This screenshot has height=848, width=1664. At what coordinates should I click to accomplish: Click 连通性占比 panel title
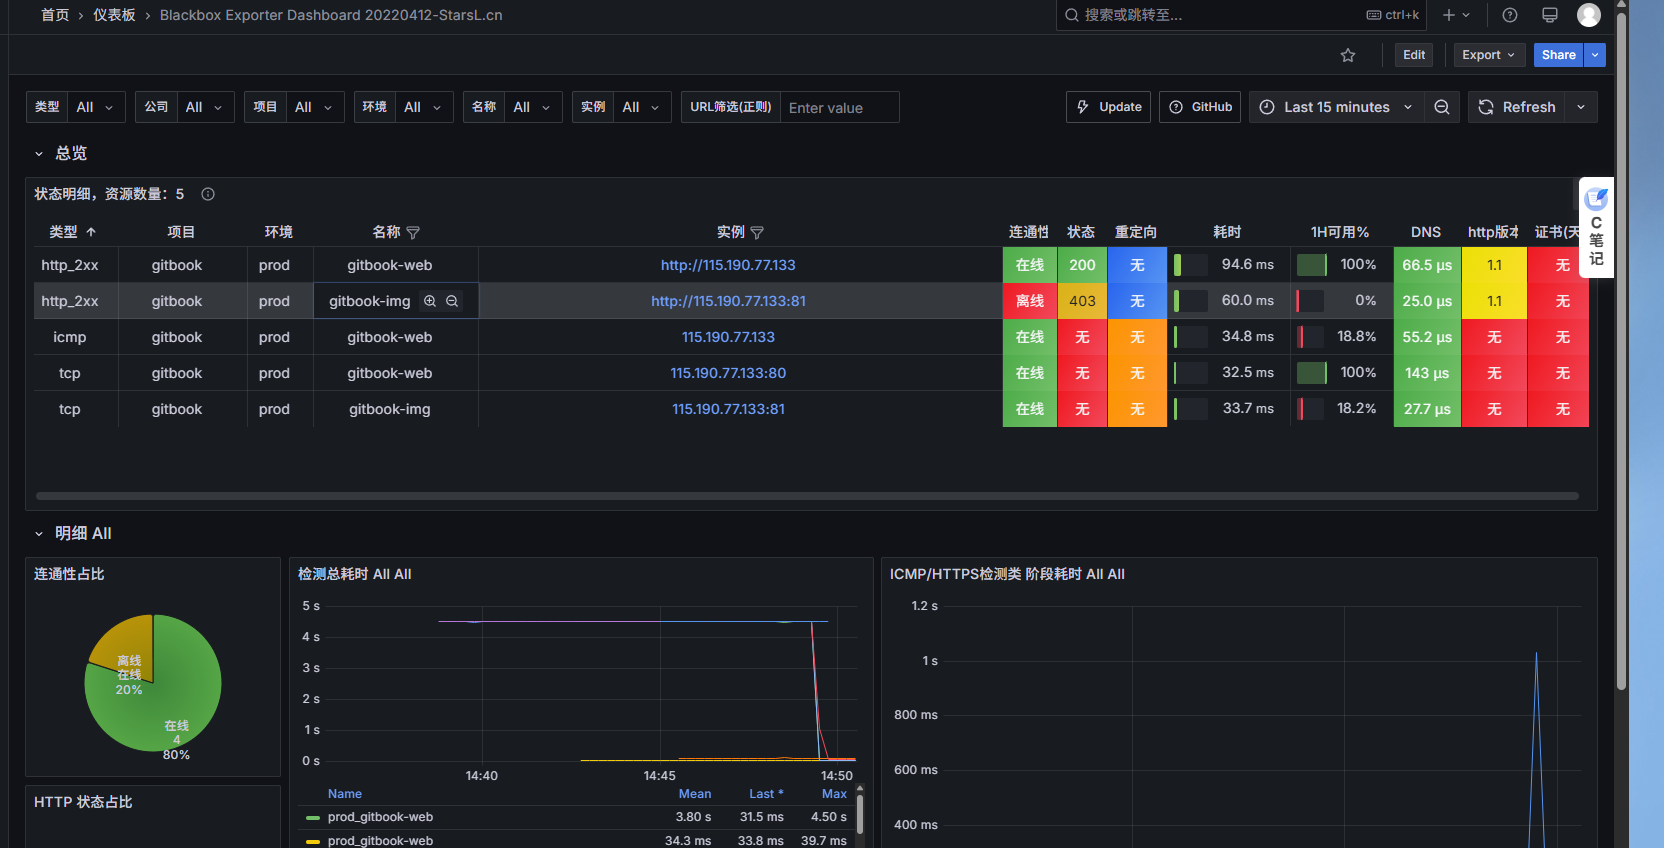[69, 574]
